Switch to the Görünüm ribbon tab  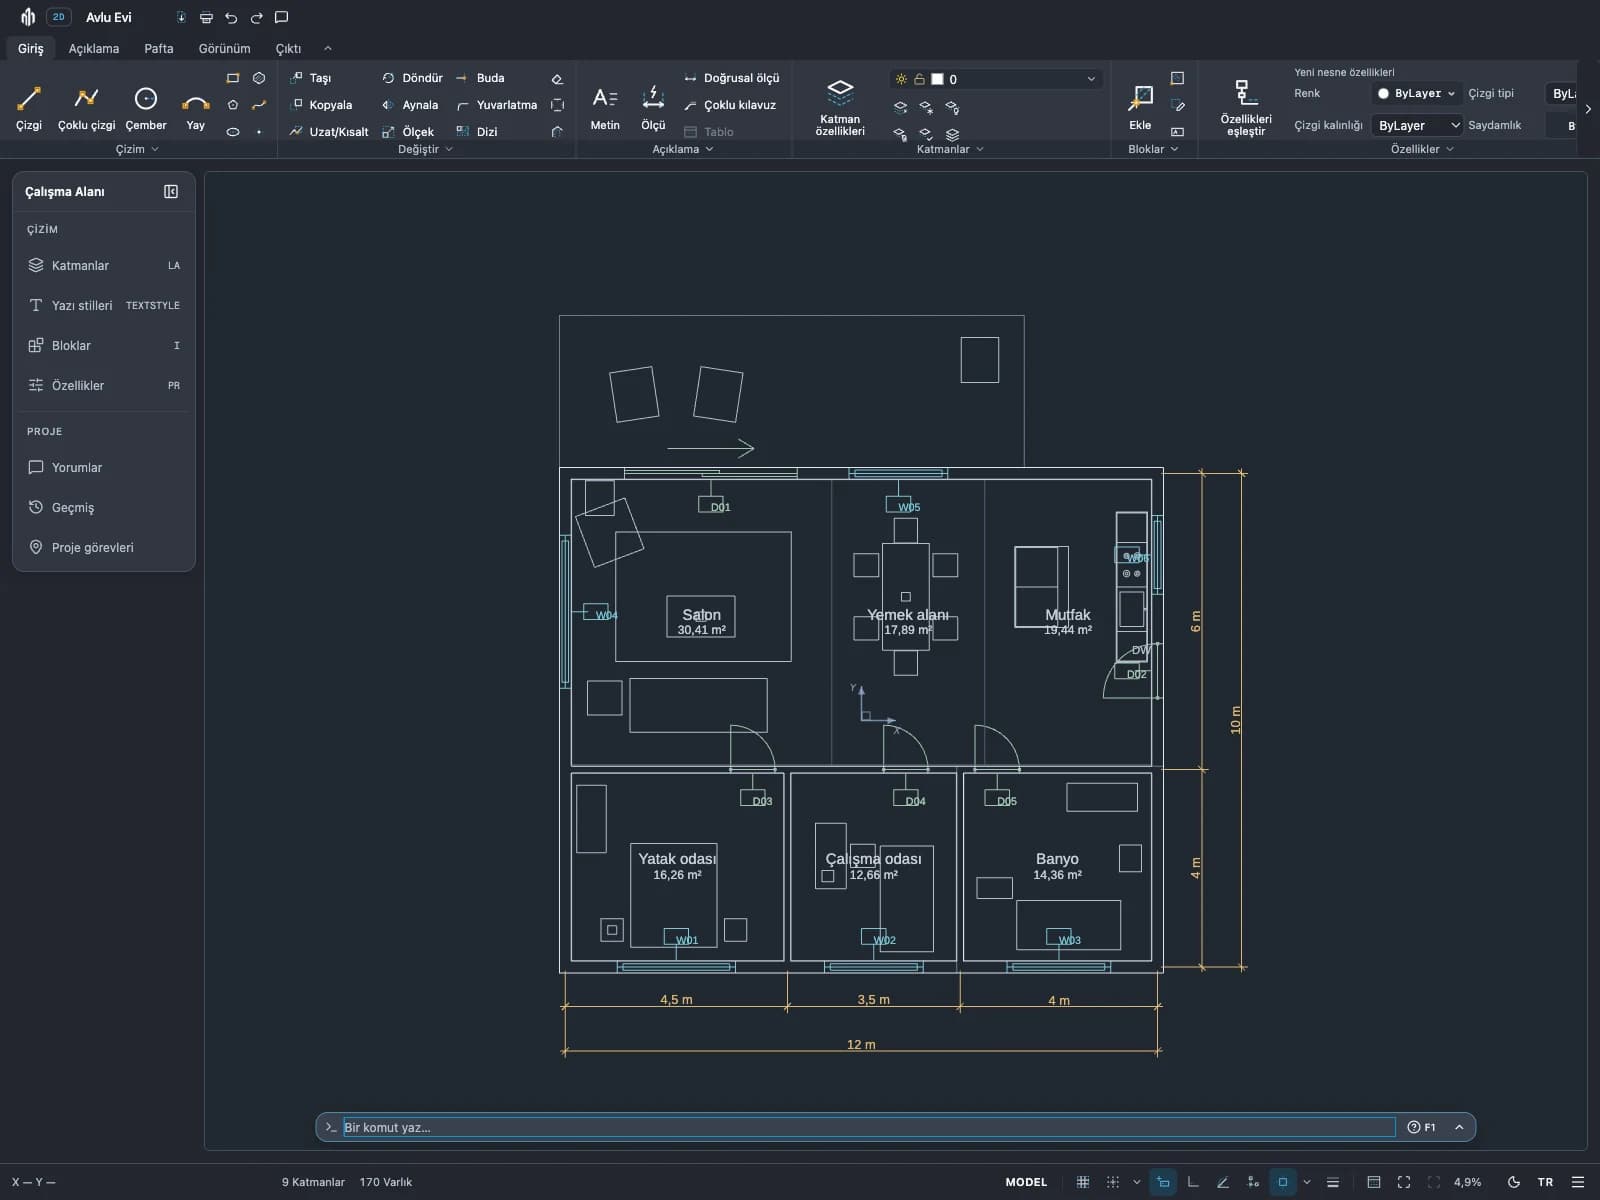(x=224, y=48)
